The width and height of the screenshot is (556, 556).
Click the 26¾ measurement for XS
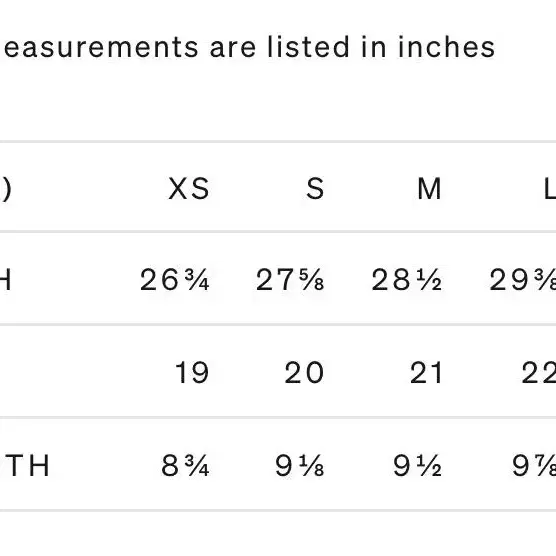tap(174, 280)
